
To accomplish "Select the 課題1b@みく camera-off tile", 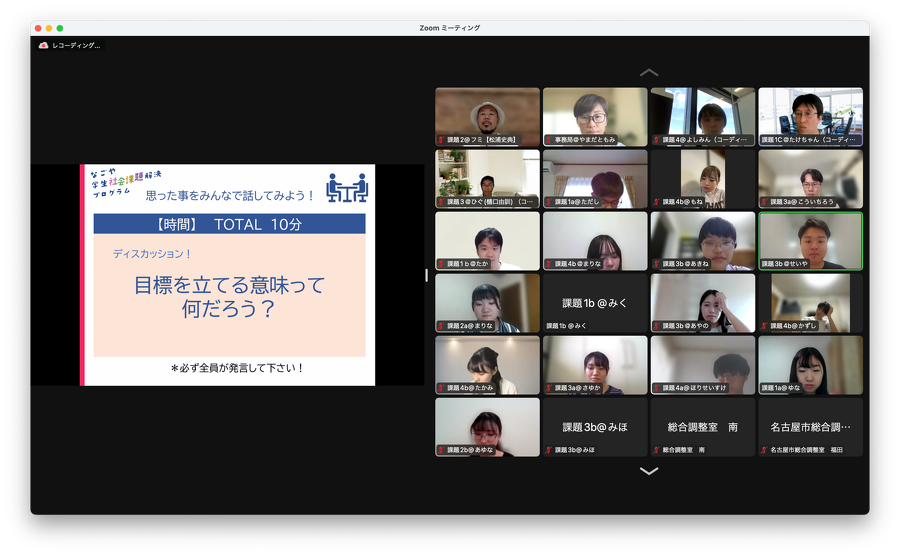I will pyautogui.click(x=595, y=303).
